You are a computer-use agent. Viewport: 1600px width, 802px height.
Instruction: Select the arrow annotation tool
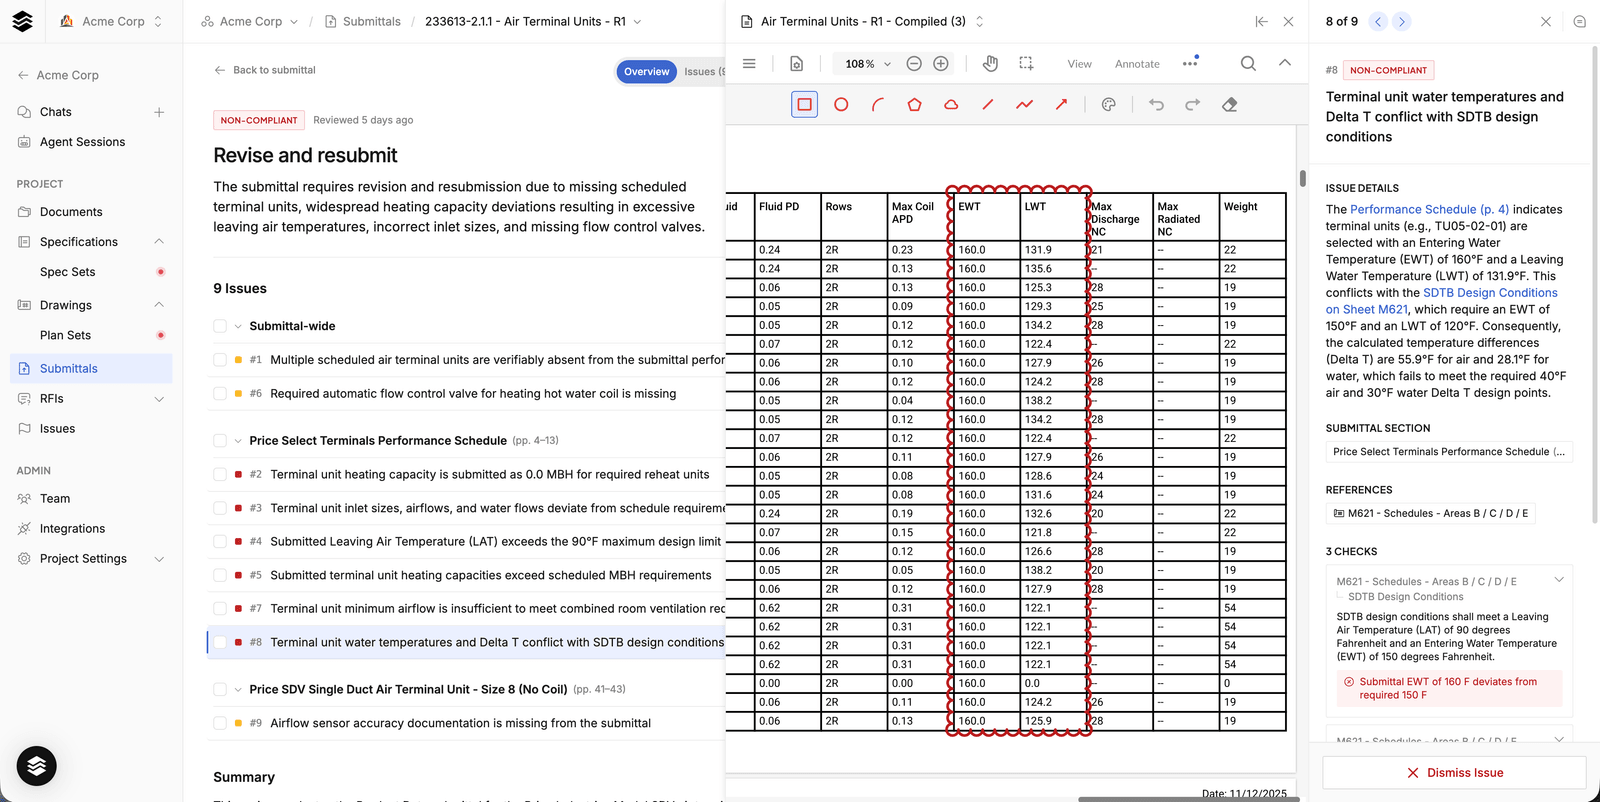(x=1061, y=104)
